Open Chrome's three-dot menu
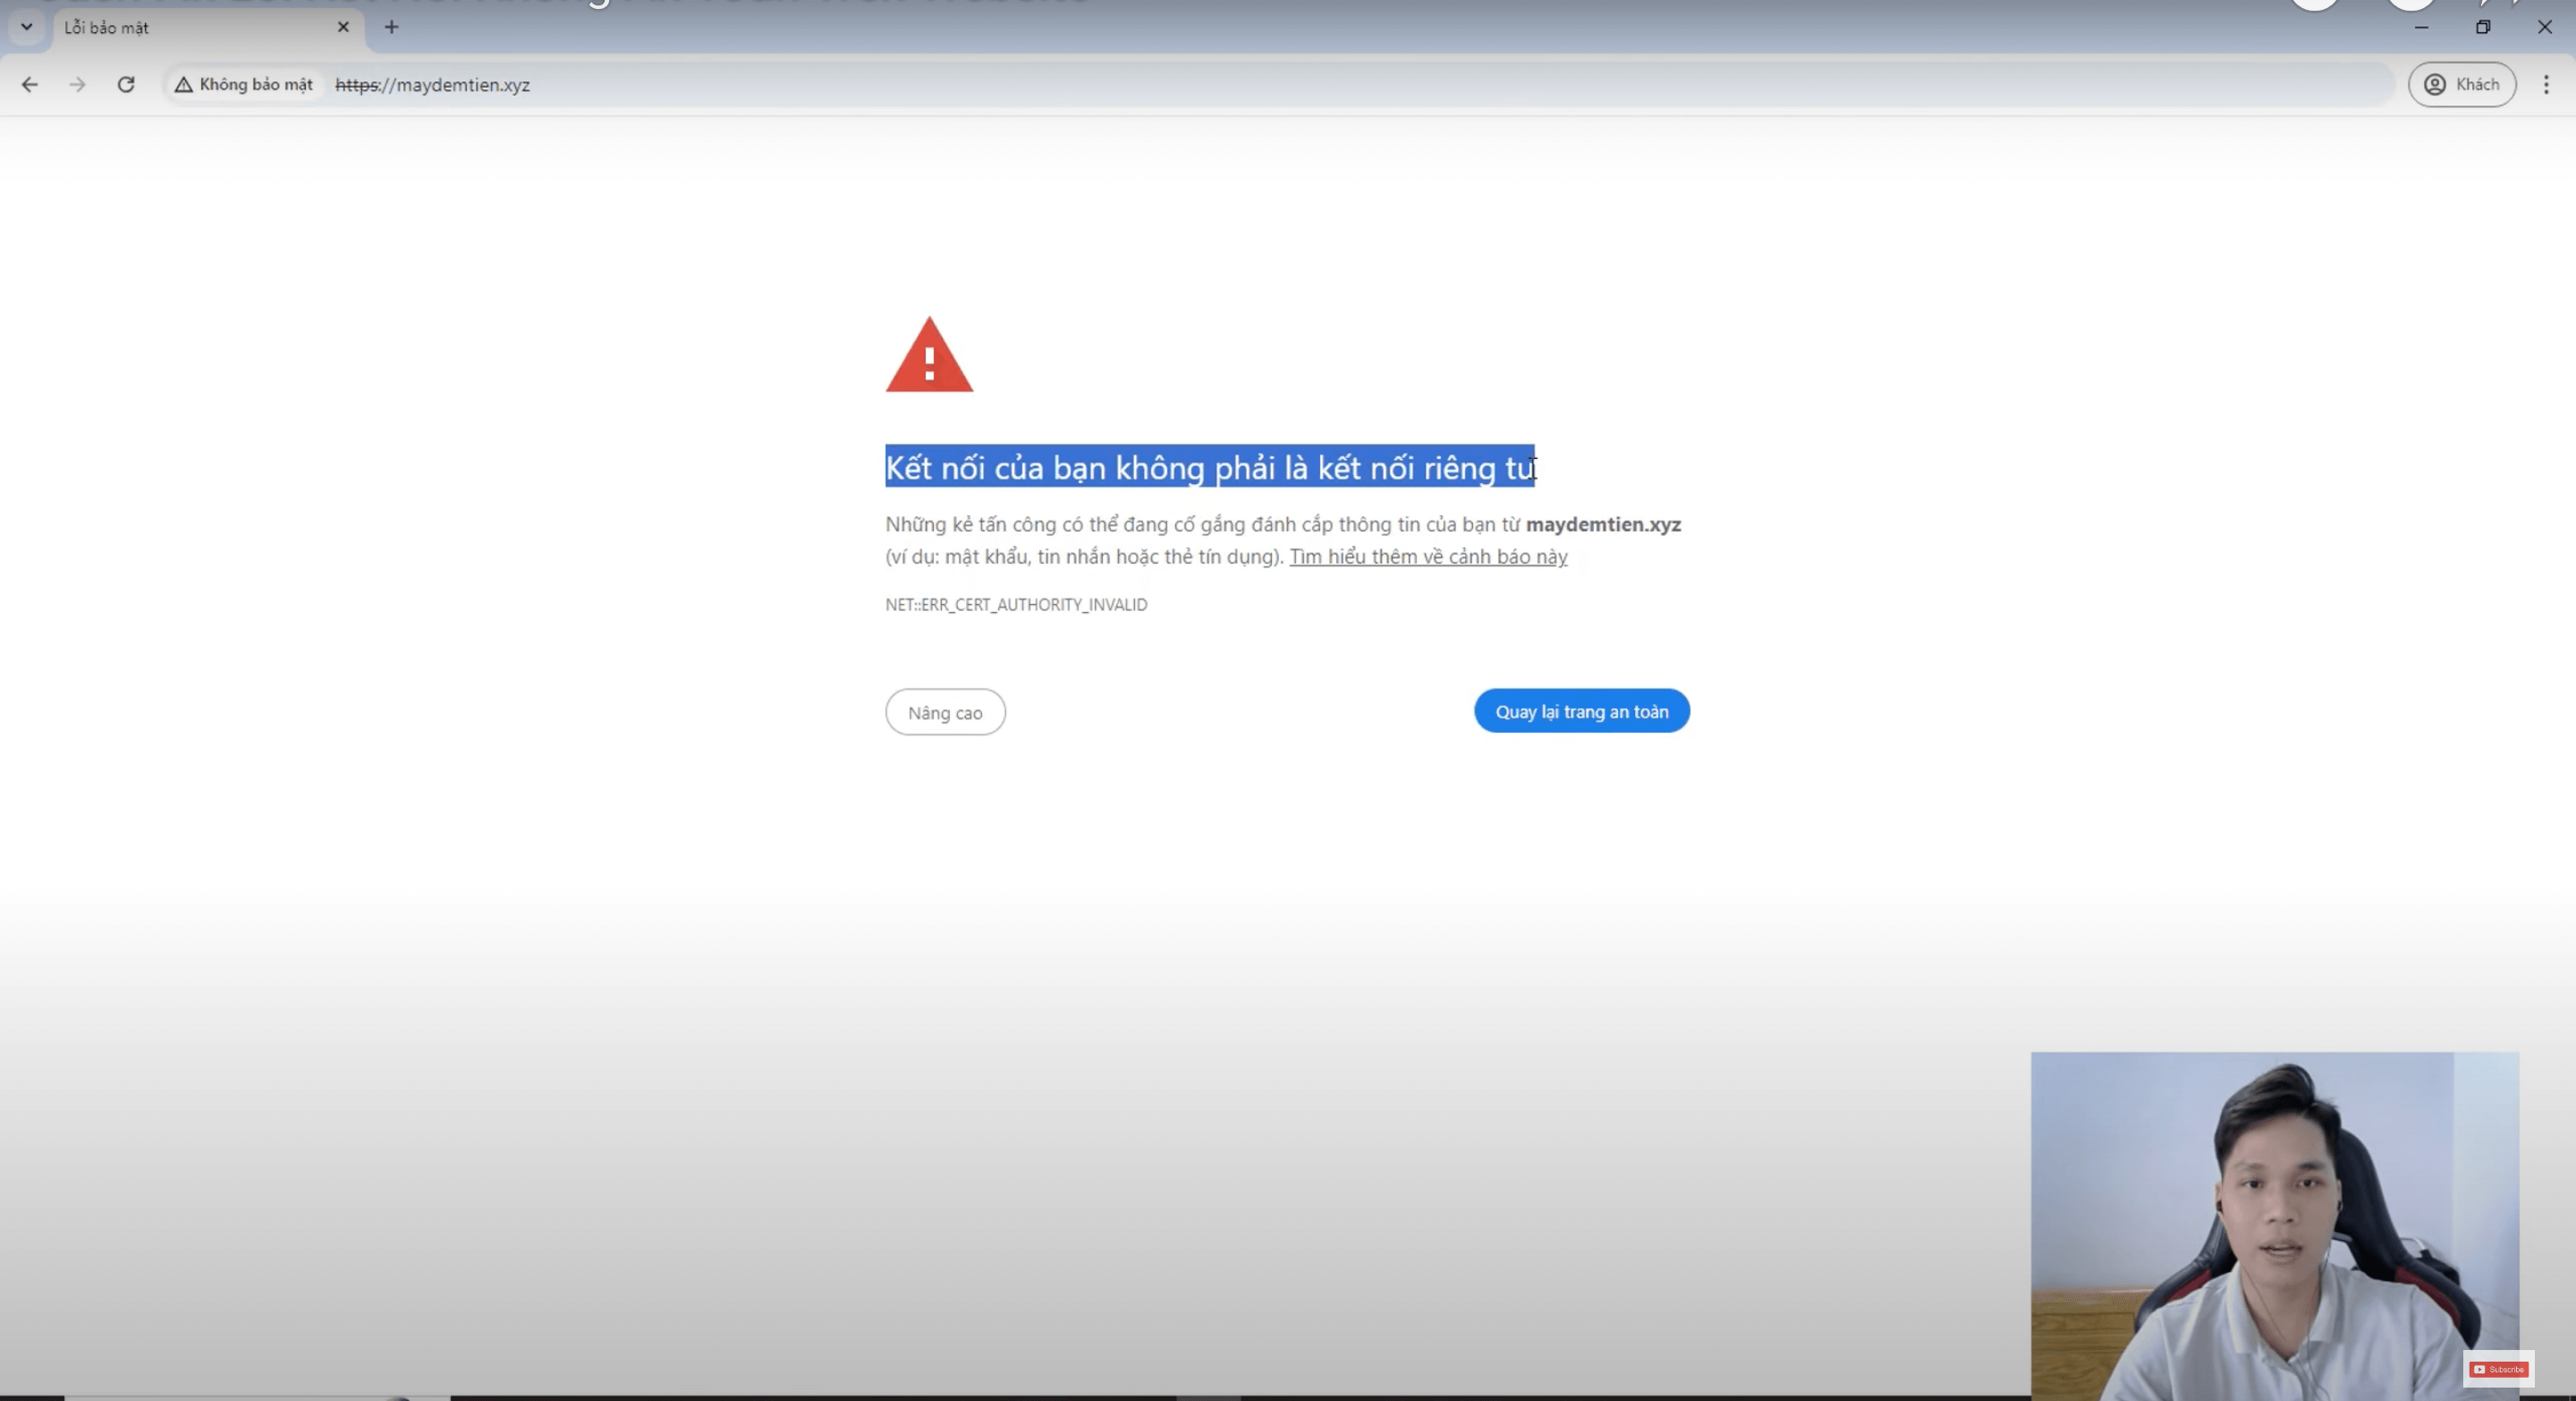 point(2546,85)
